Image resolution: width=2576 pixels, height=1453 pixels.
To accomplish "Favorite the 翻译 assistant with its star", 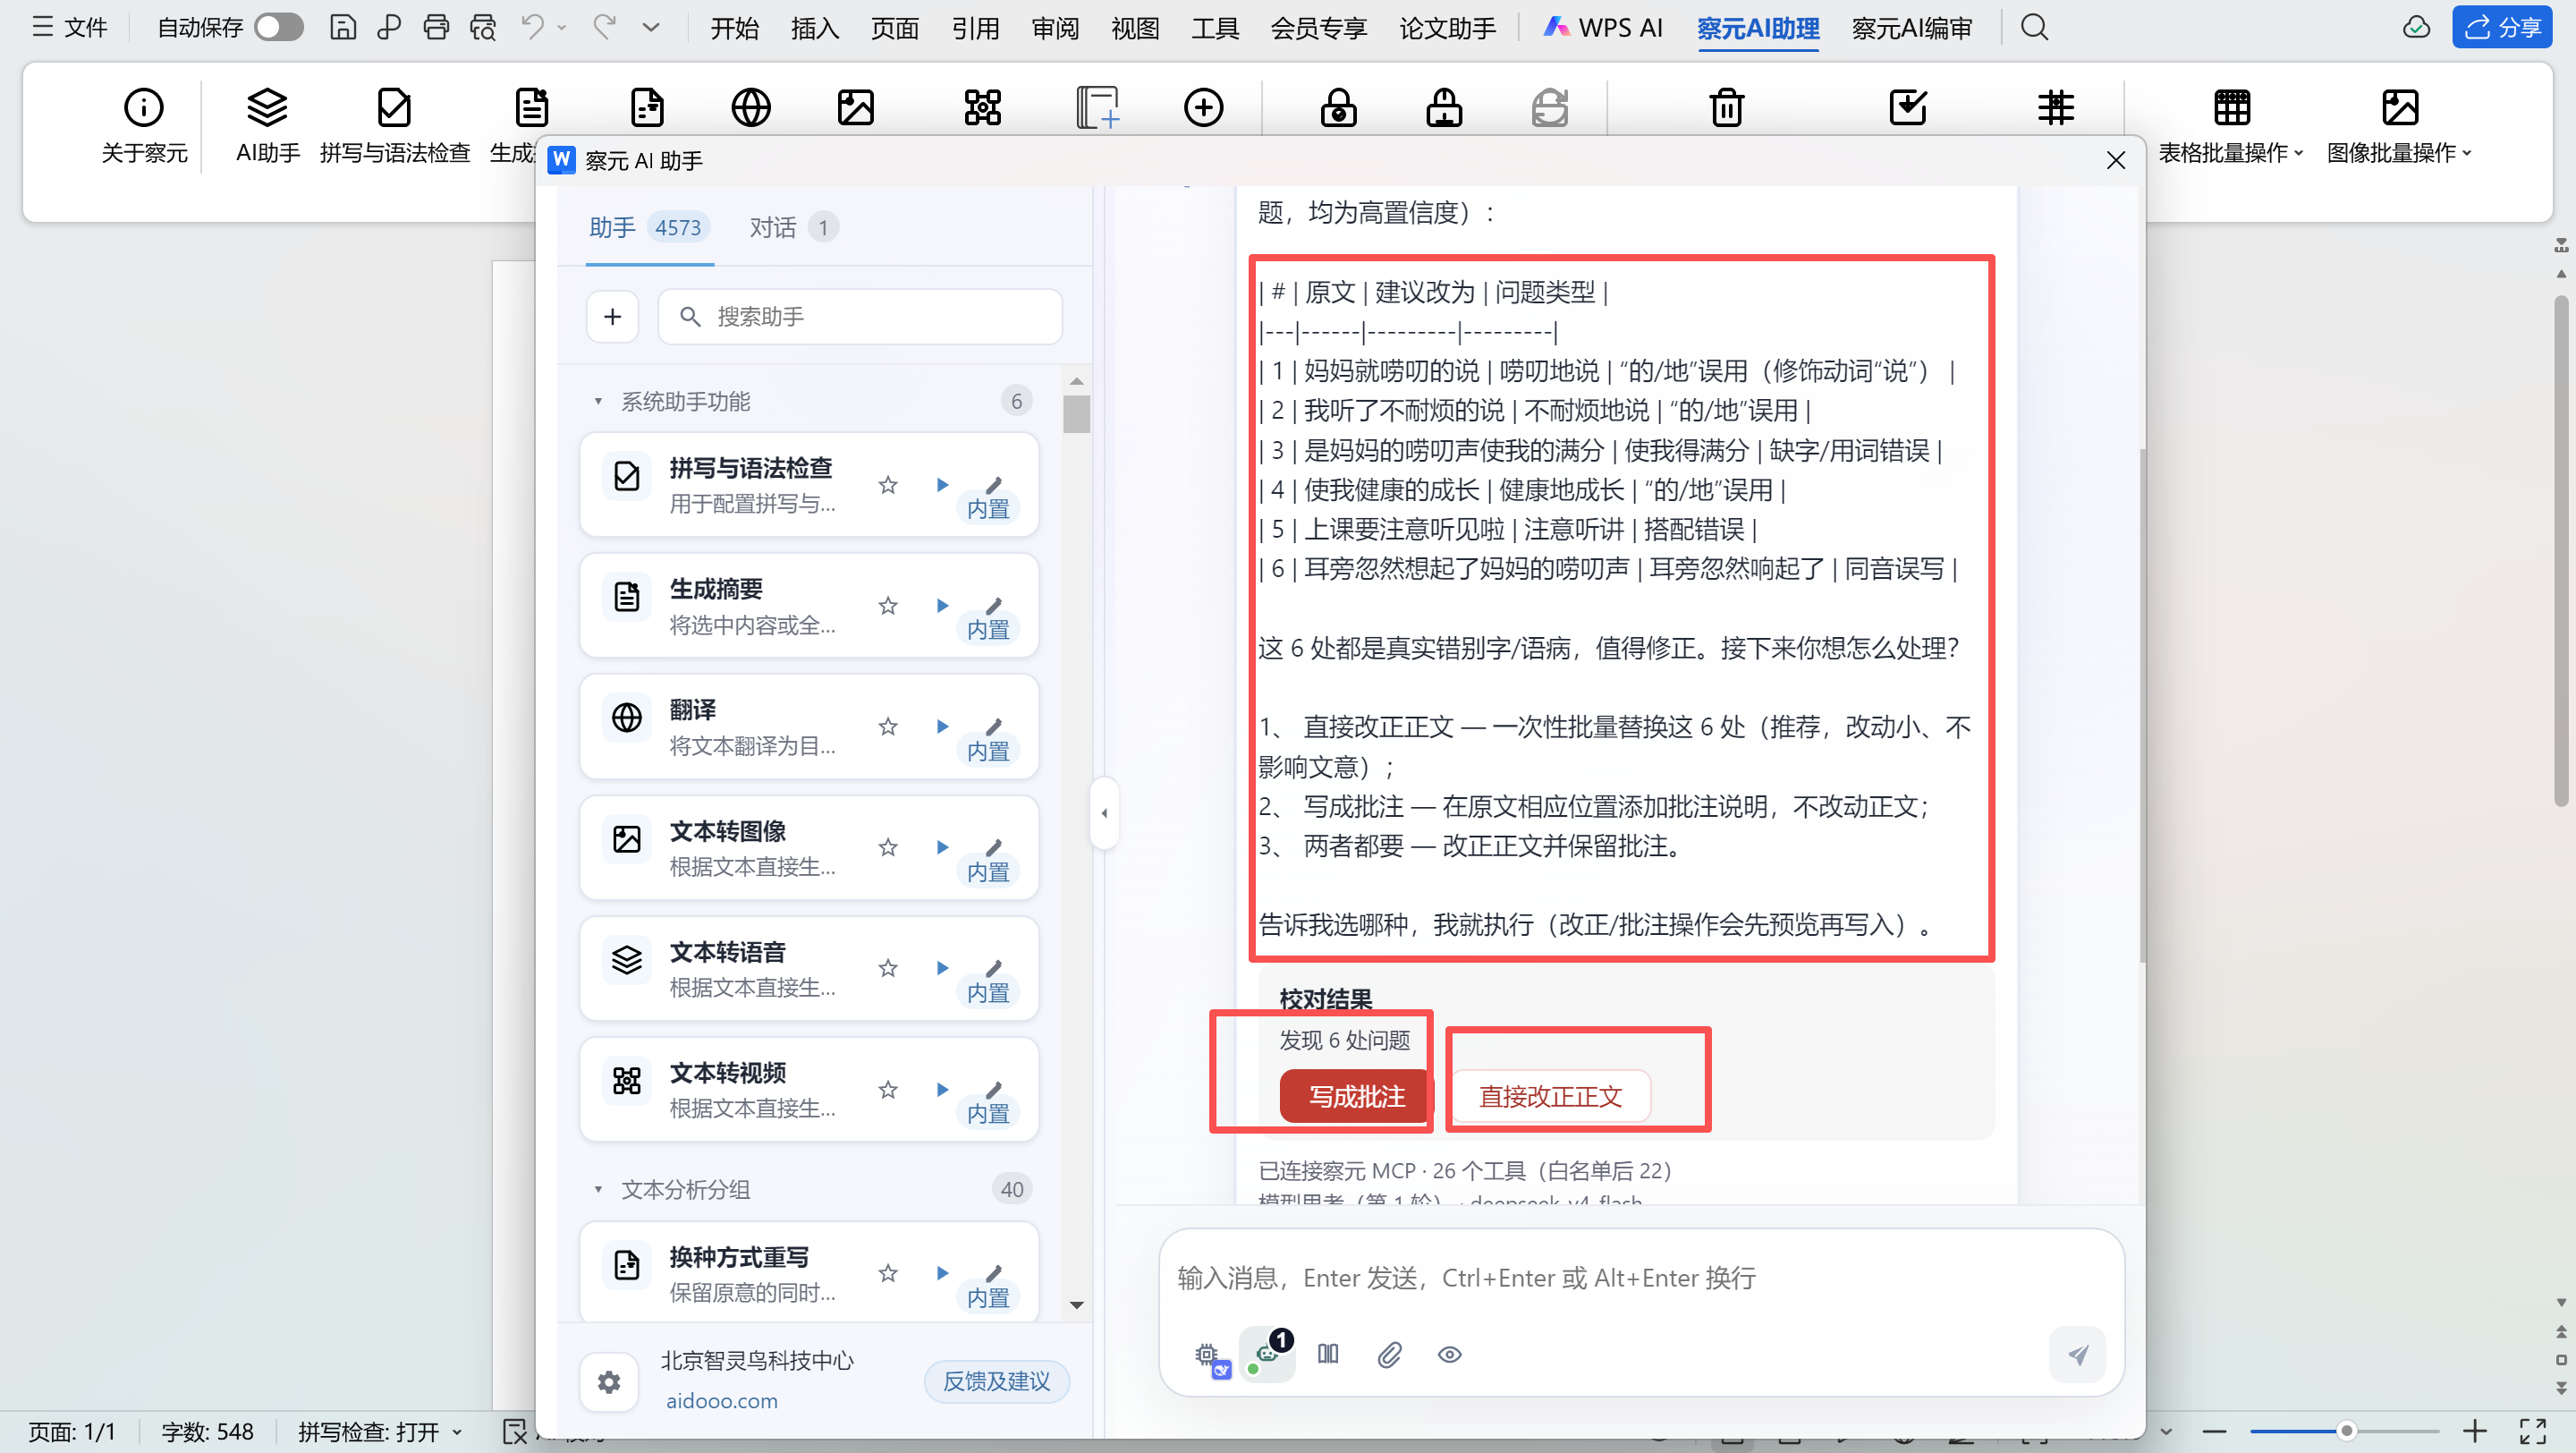I will pos(888,726).
